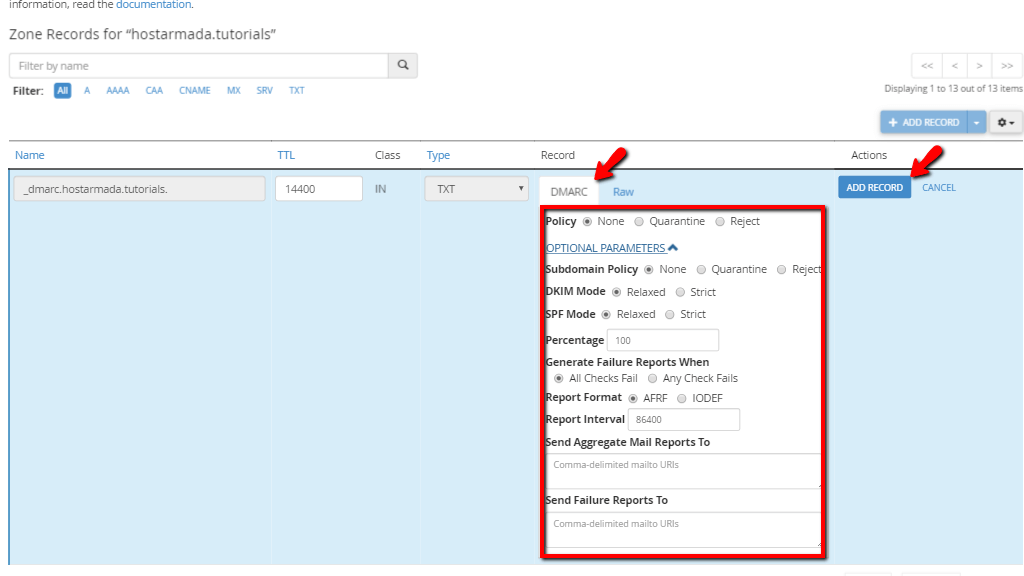Click the TTL input field

click(x=319, y=189)
